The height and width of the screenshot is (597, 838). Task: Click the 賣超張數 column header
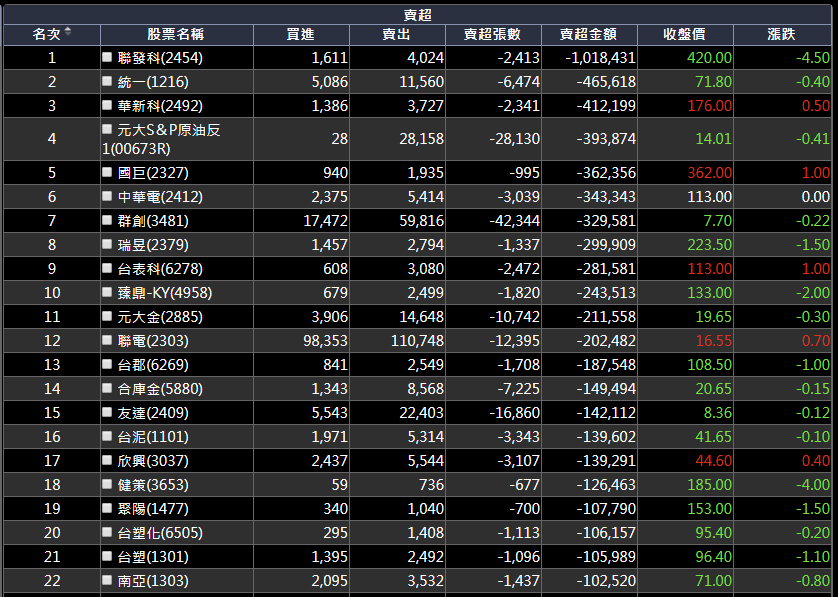tap(493, 35)
